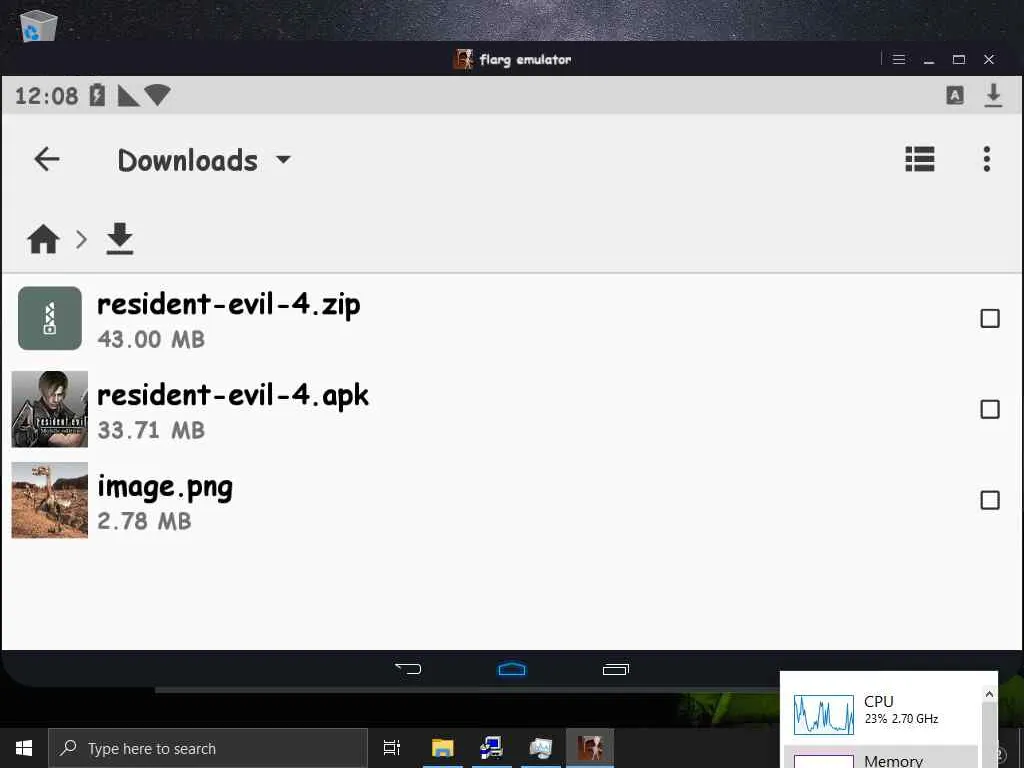This screenshot has width=1024, height=768.
Task: Open the flarg emulator taskbar button
Action: click(x=590, y=748)
